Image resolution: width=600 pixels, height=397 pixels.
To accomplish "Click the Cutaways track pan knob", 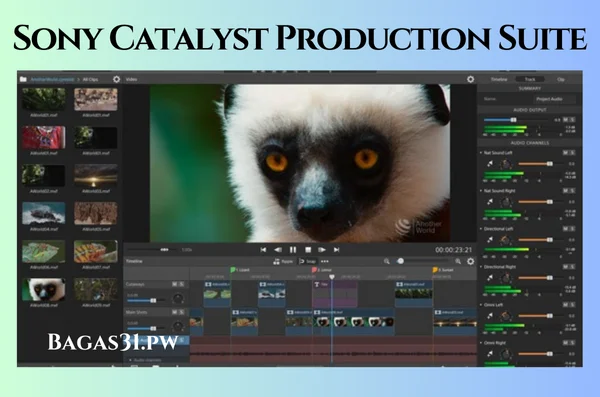I will click(178, 298).
